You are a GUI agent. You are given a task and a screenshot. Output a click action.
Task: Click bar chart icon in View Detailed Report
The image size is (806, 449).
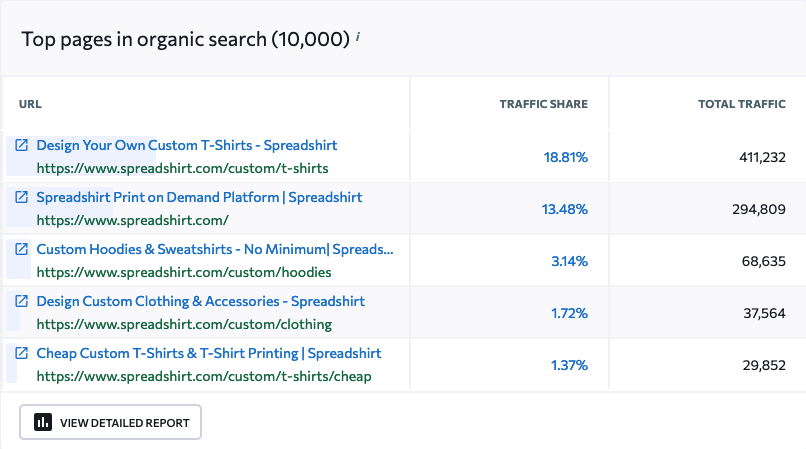tap(43, 422)
